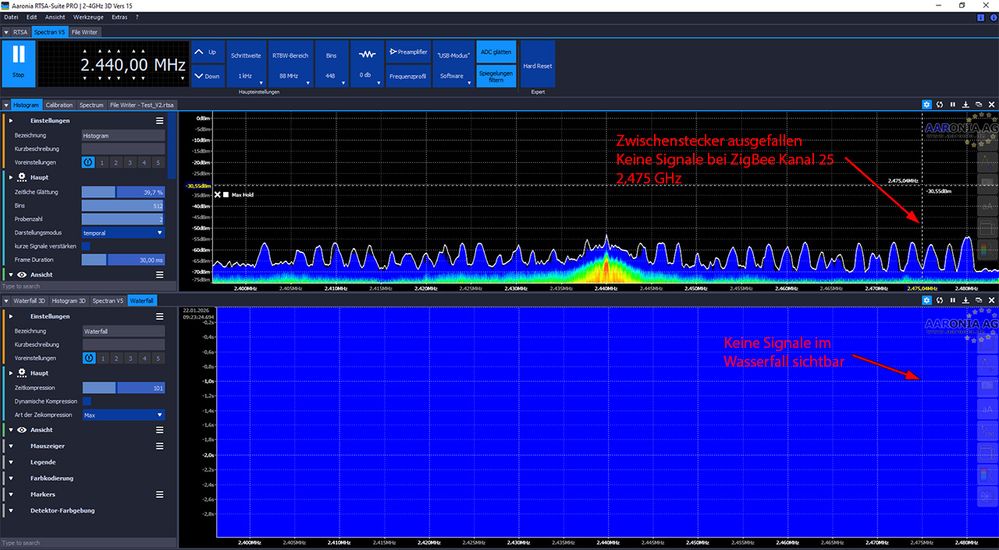This screenshot has width=999, height=550.
Task: Click the Kurzbeschreibung input field in Histogram
Action: 122,148
